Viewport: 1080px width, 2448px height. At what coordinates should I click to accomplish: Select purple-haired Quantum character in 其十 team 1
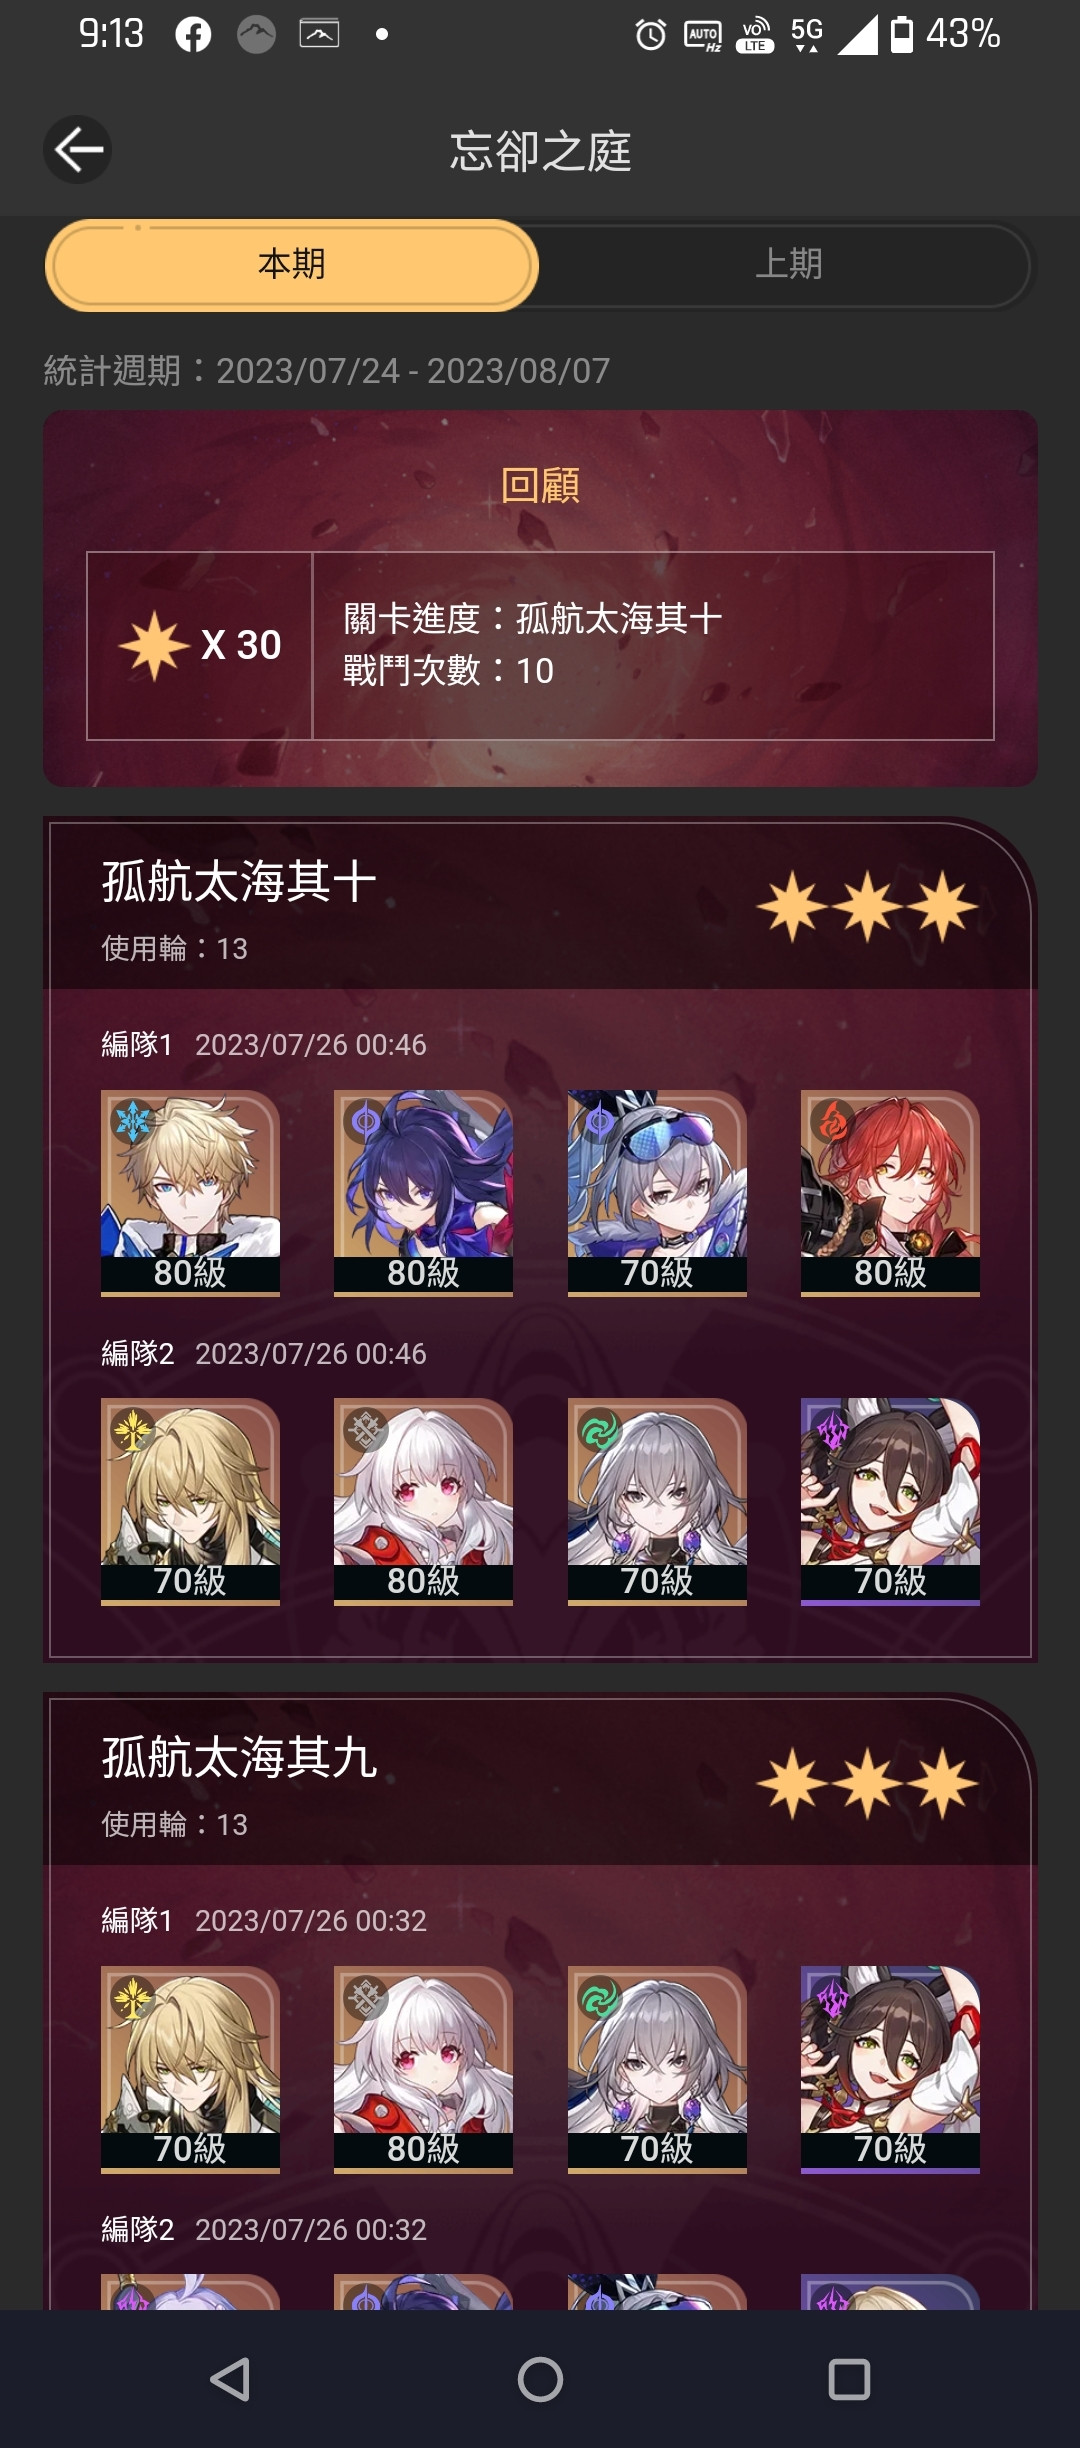[x=423, y=1193]
